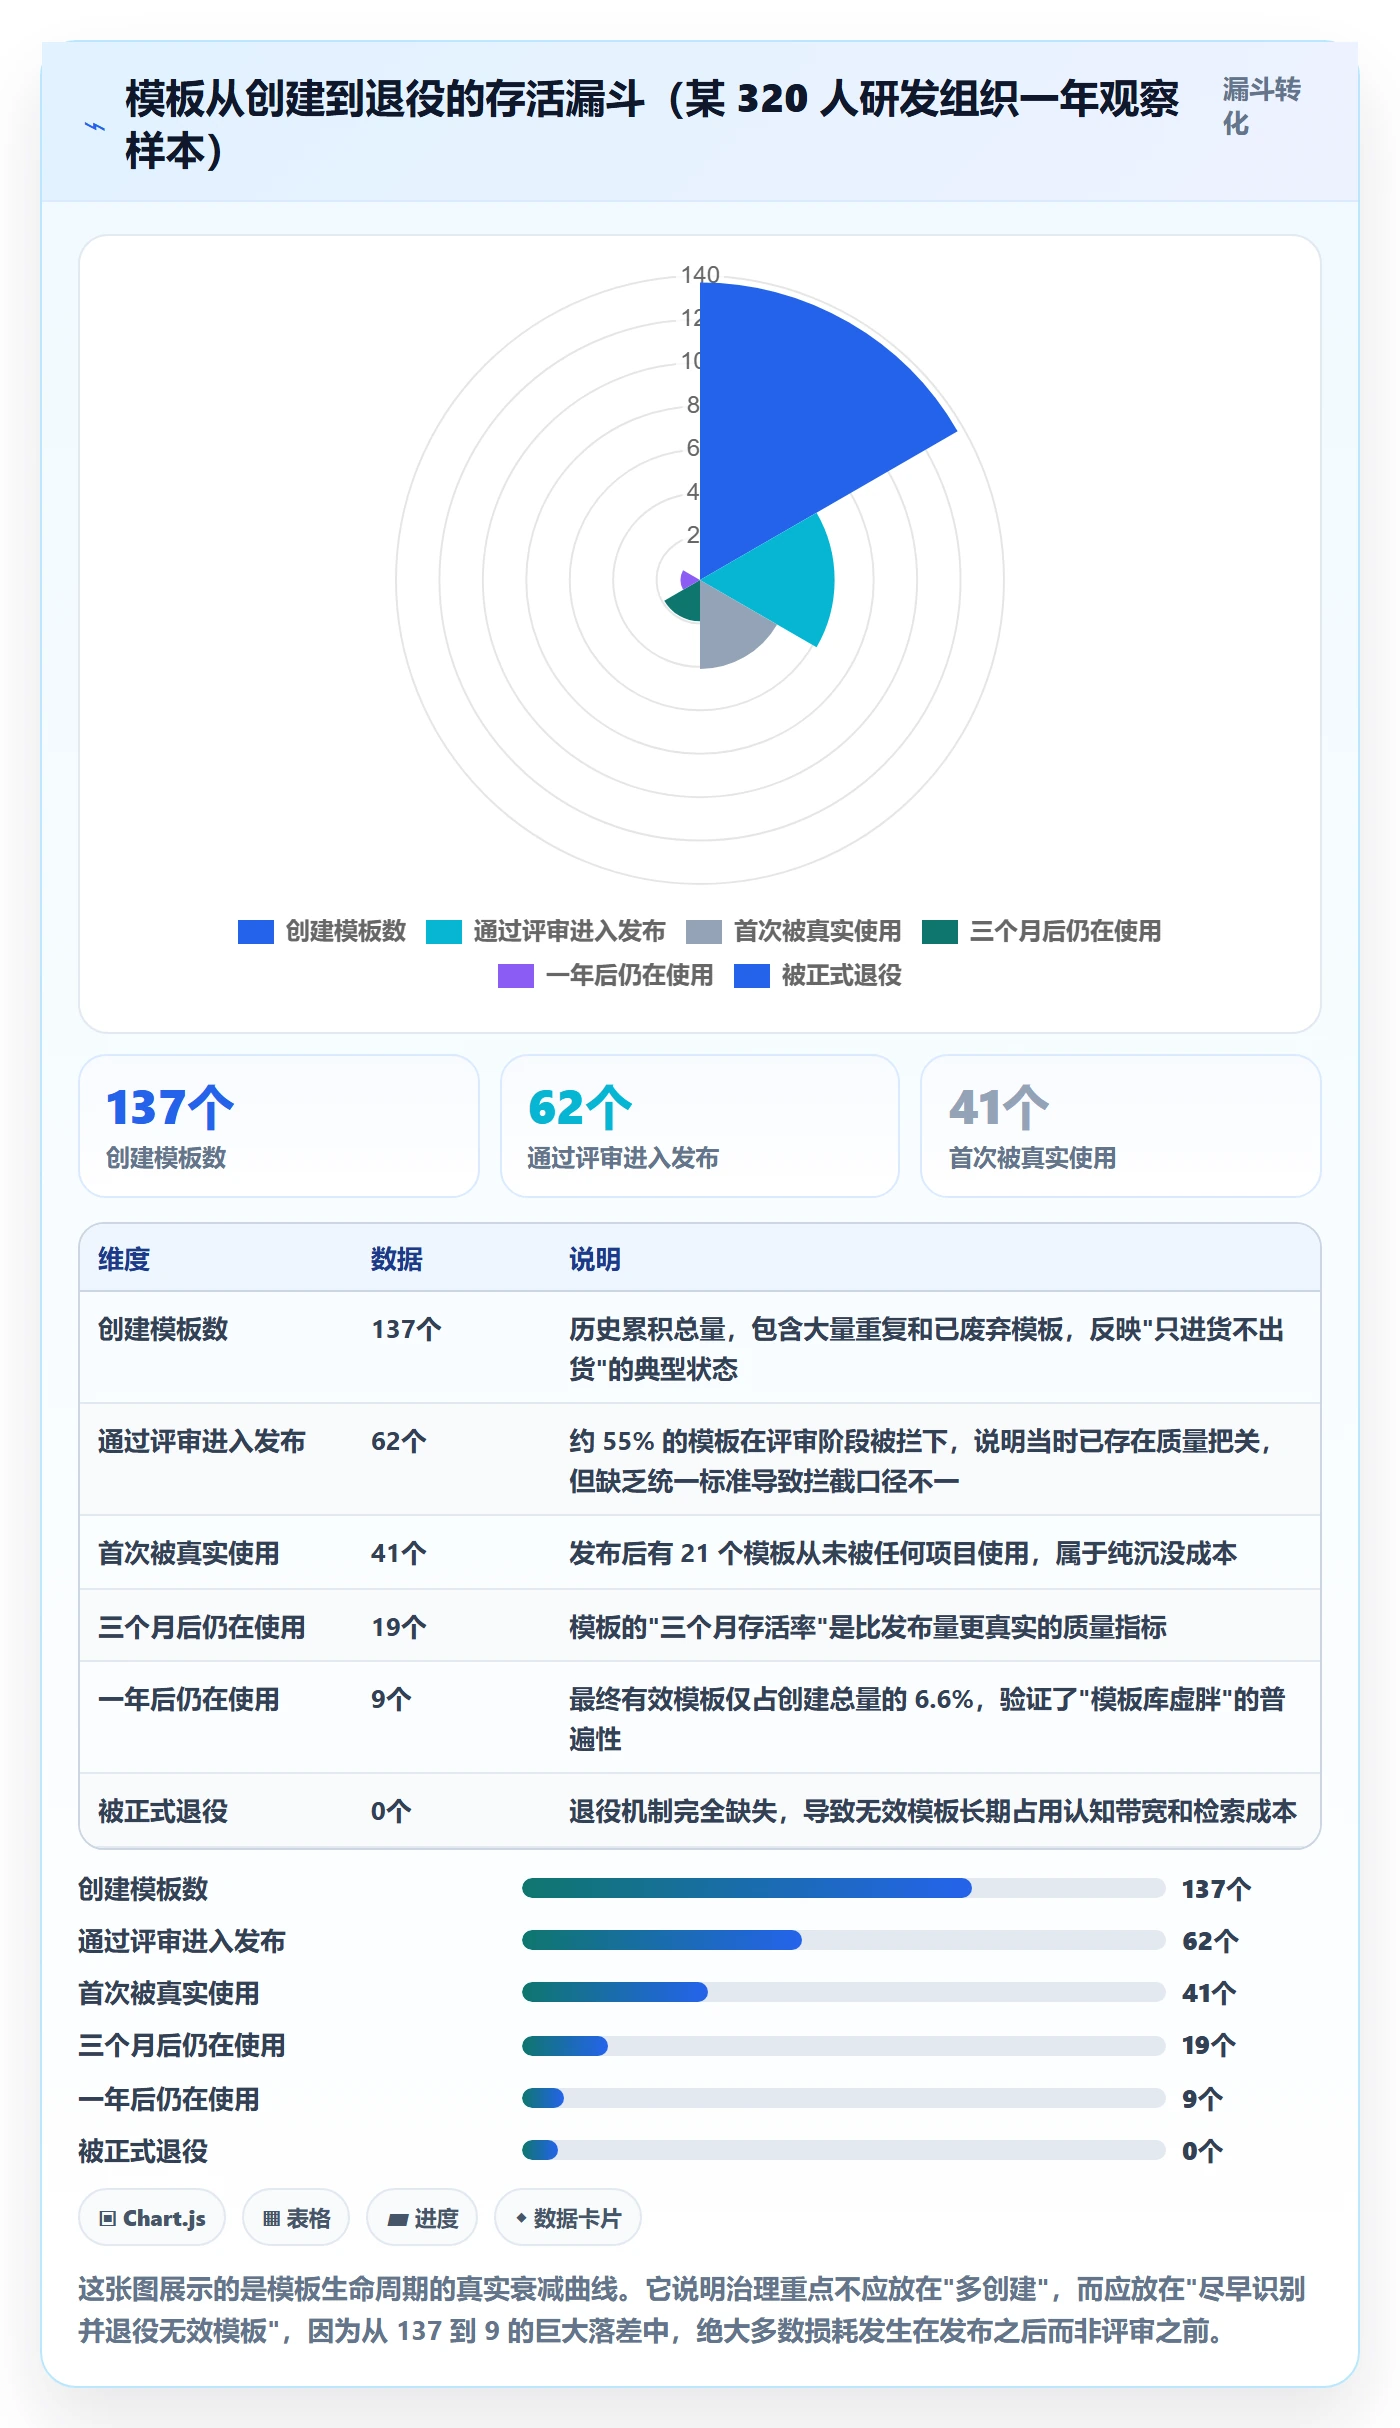Click the 一年后仍在使用 progress bar
The image size is (1400, 2428).
pos(844,2098)
